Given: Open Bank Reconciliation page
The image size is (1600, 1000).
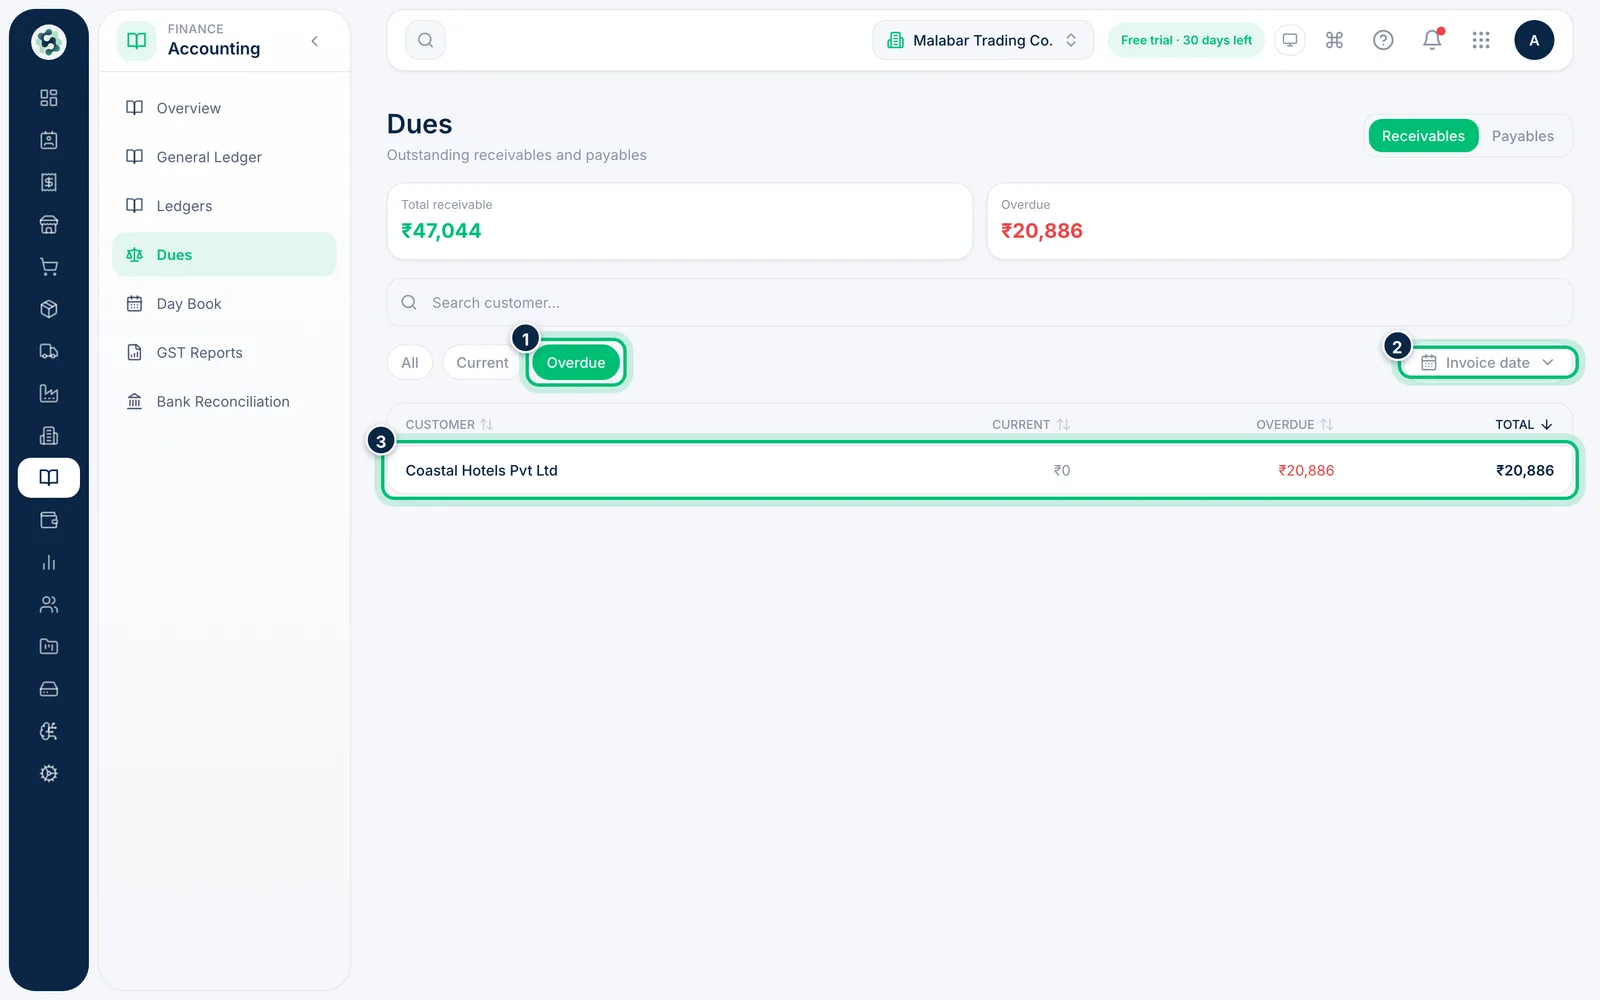Looking at the screenshot, I should click(224, 402).
